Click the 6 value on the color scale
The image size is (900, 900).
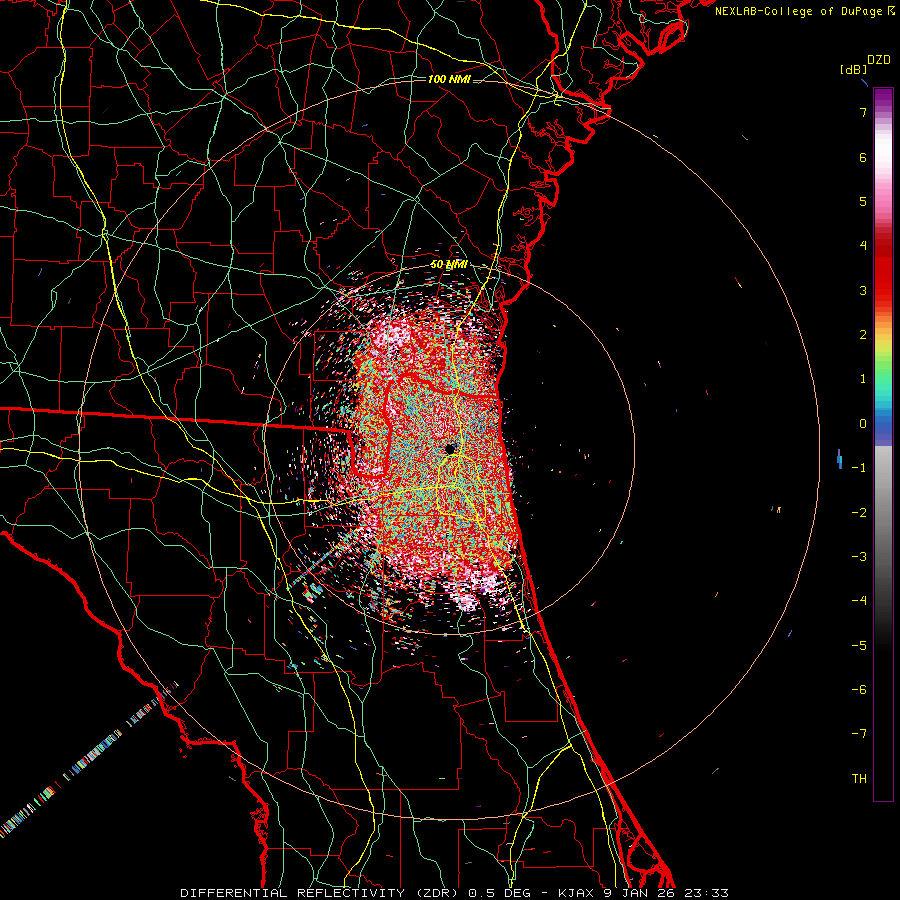click(x=863, y=157)
